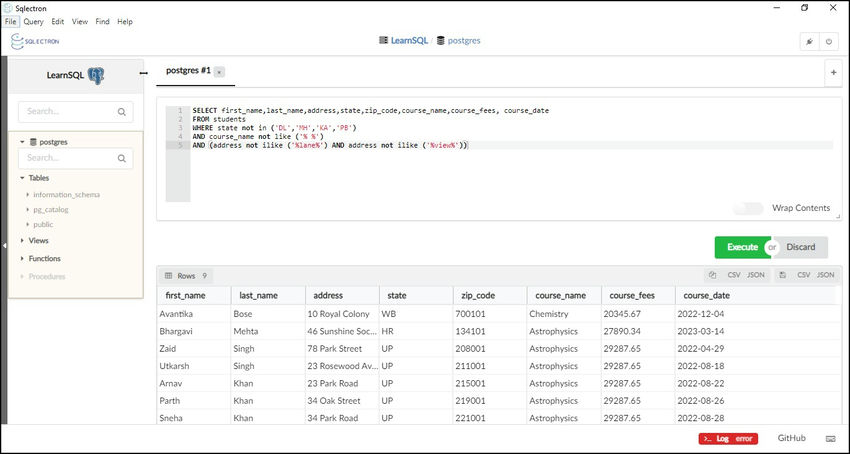Execute the SQL query
850x454 pixels.
(742, 247)
